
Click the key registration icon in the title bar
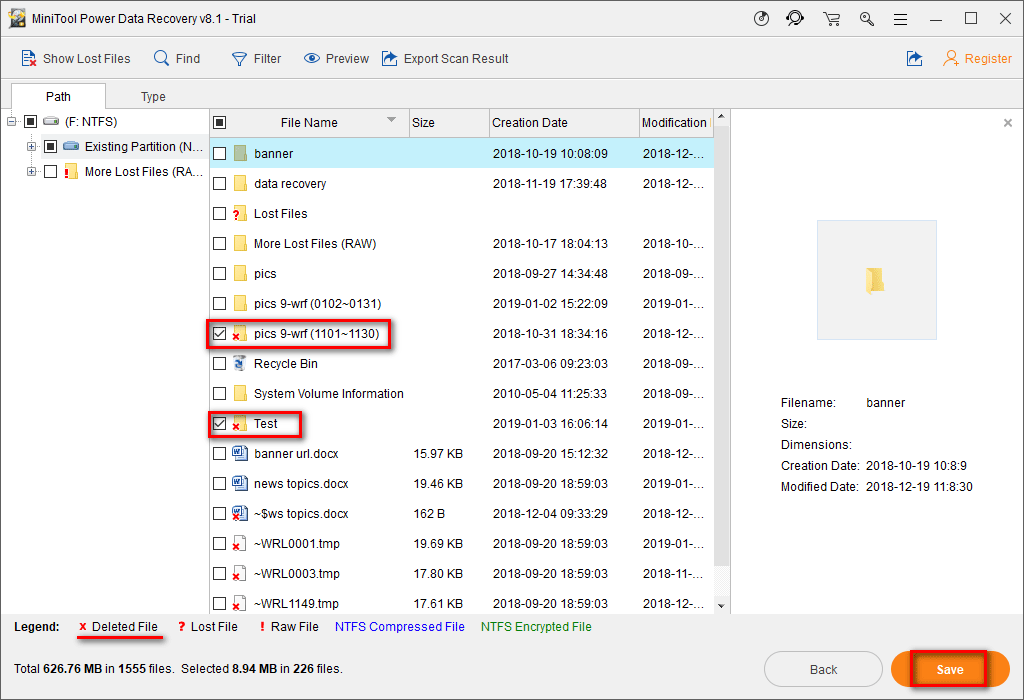coord(867,18)
